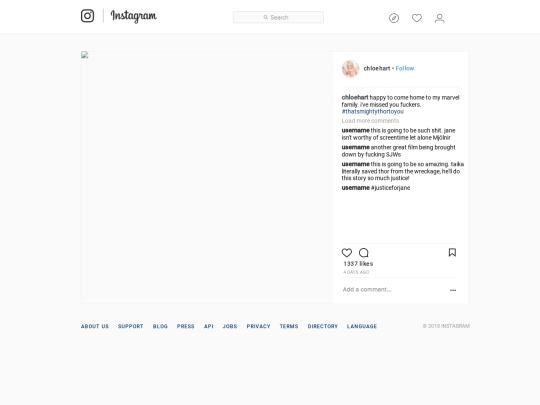Open the 1337 likes list
The width and height of the screenshot is (540, 405).
358,264
